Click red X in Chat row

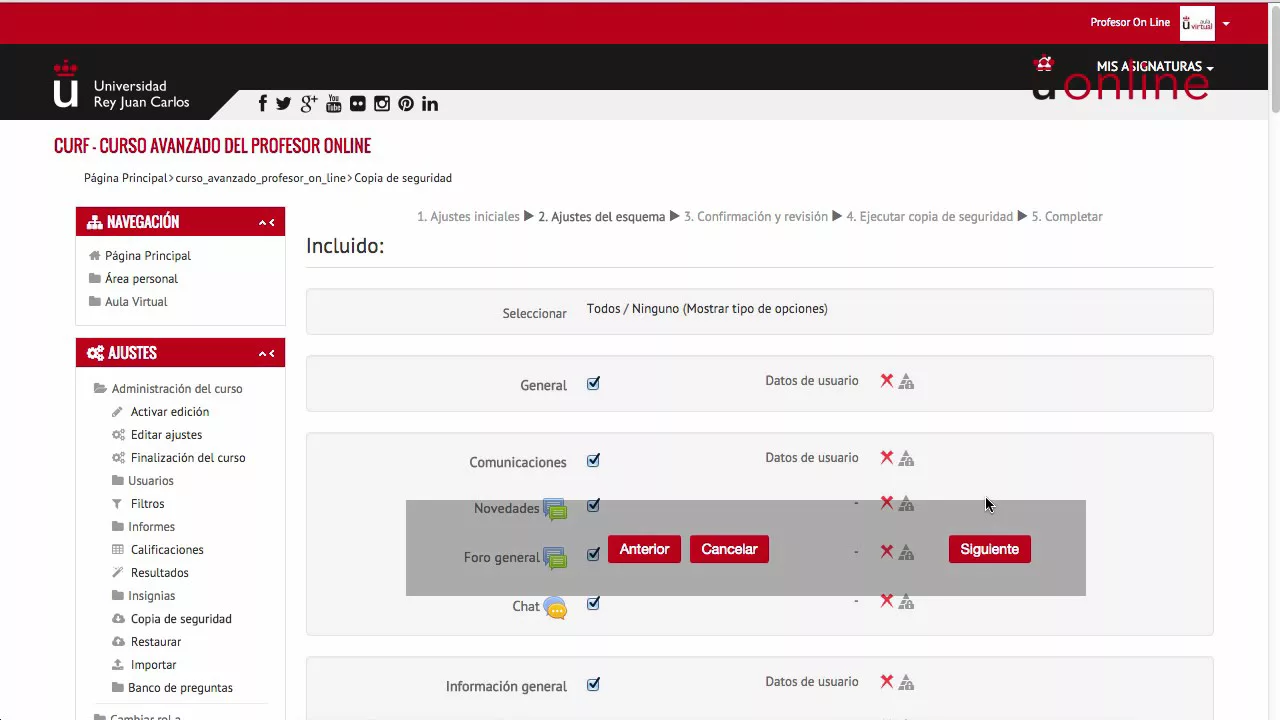click(886, 600)
